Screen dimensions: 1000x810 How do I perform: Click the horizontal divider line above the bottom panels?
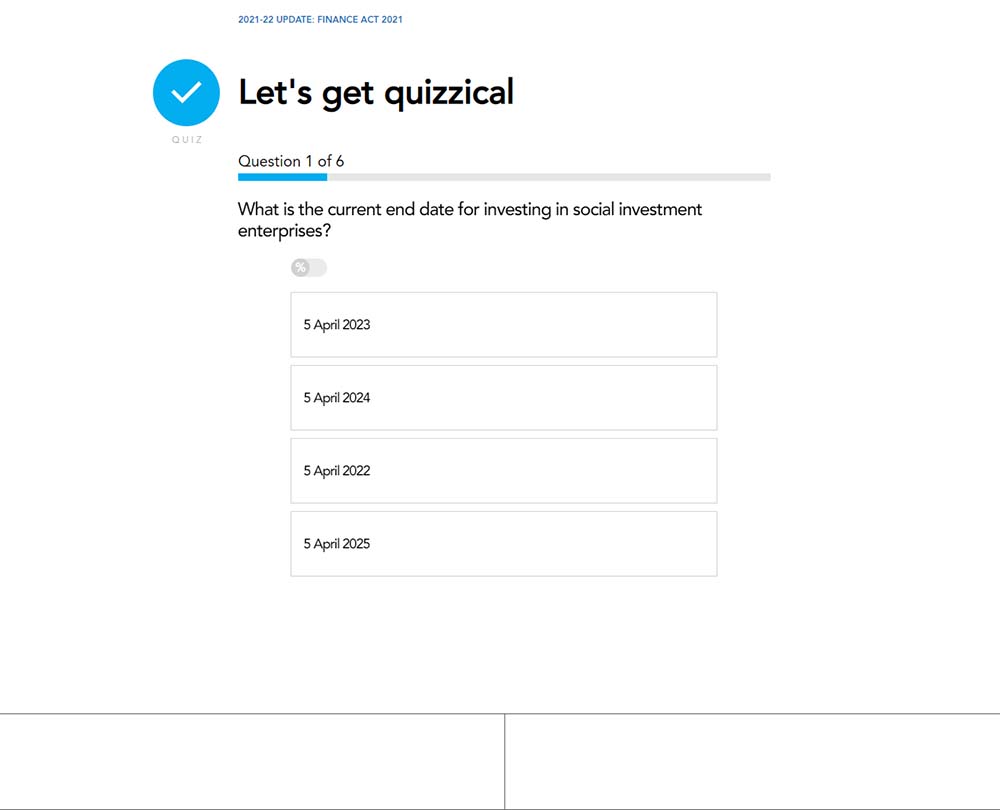500,714
